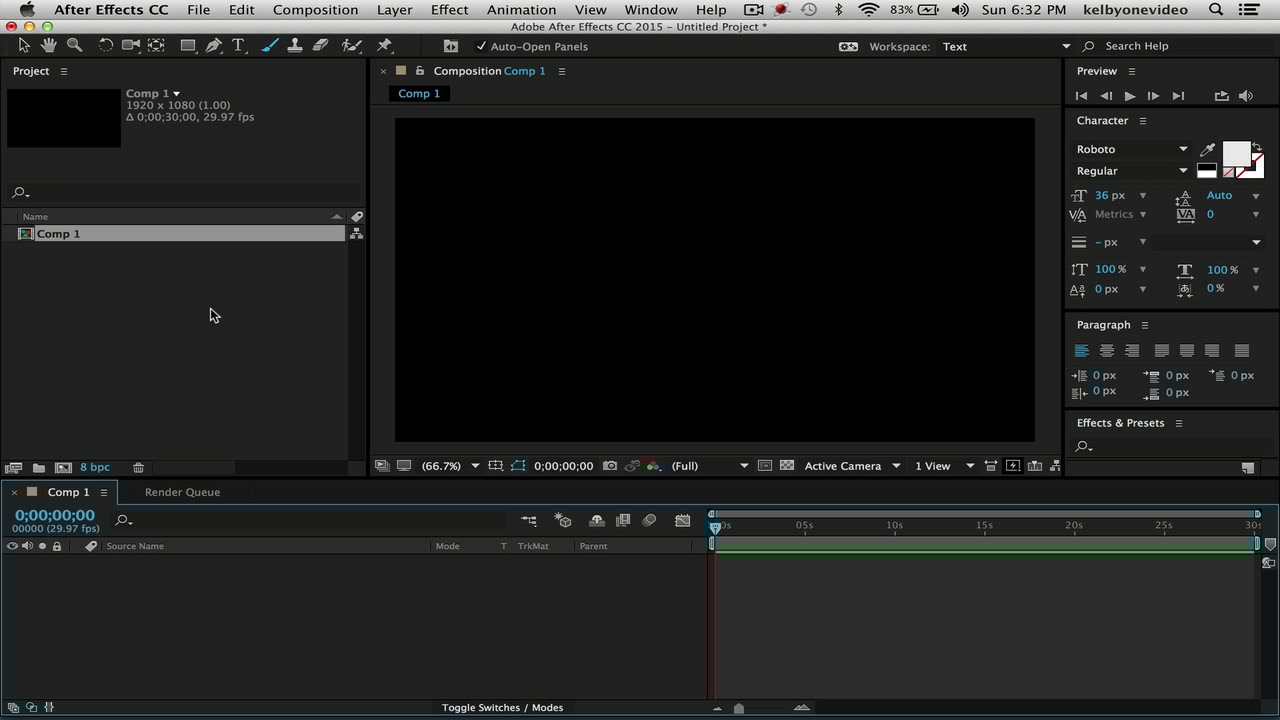Select the Rectangle shape tool

coord(188,45)
